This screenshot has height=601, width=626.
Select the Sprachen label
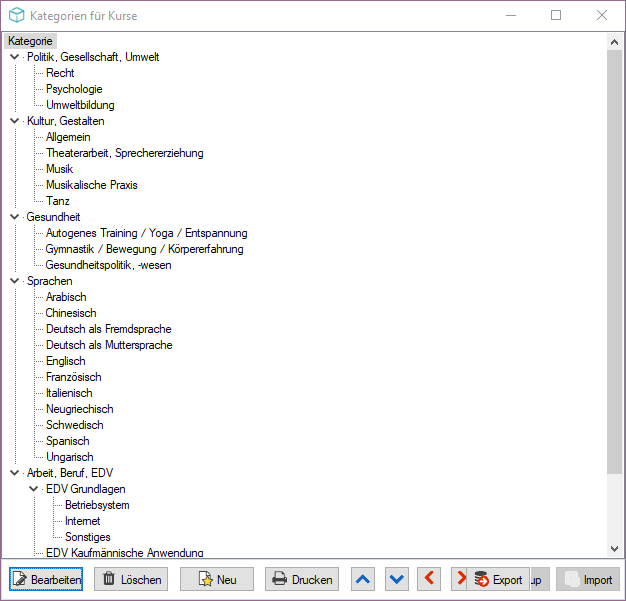(x=50, y=281)
